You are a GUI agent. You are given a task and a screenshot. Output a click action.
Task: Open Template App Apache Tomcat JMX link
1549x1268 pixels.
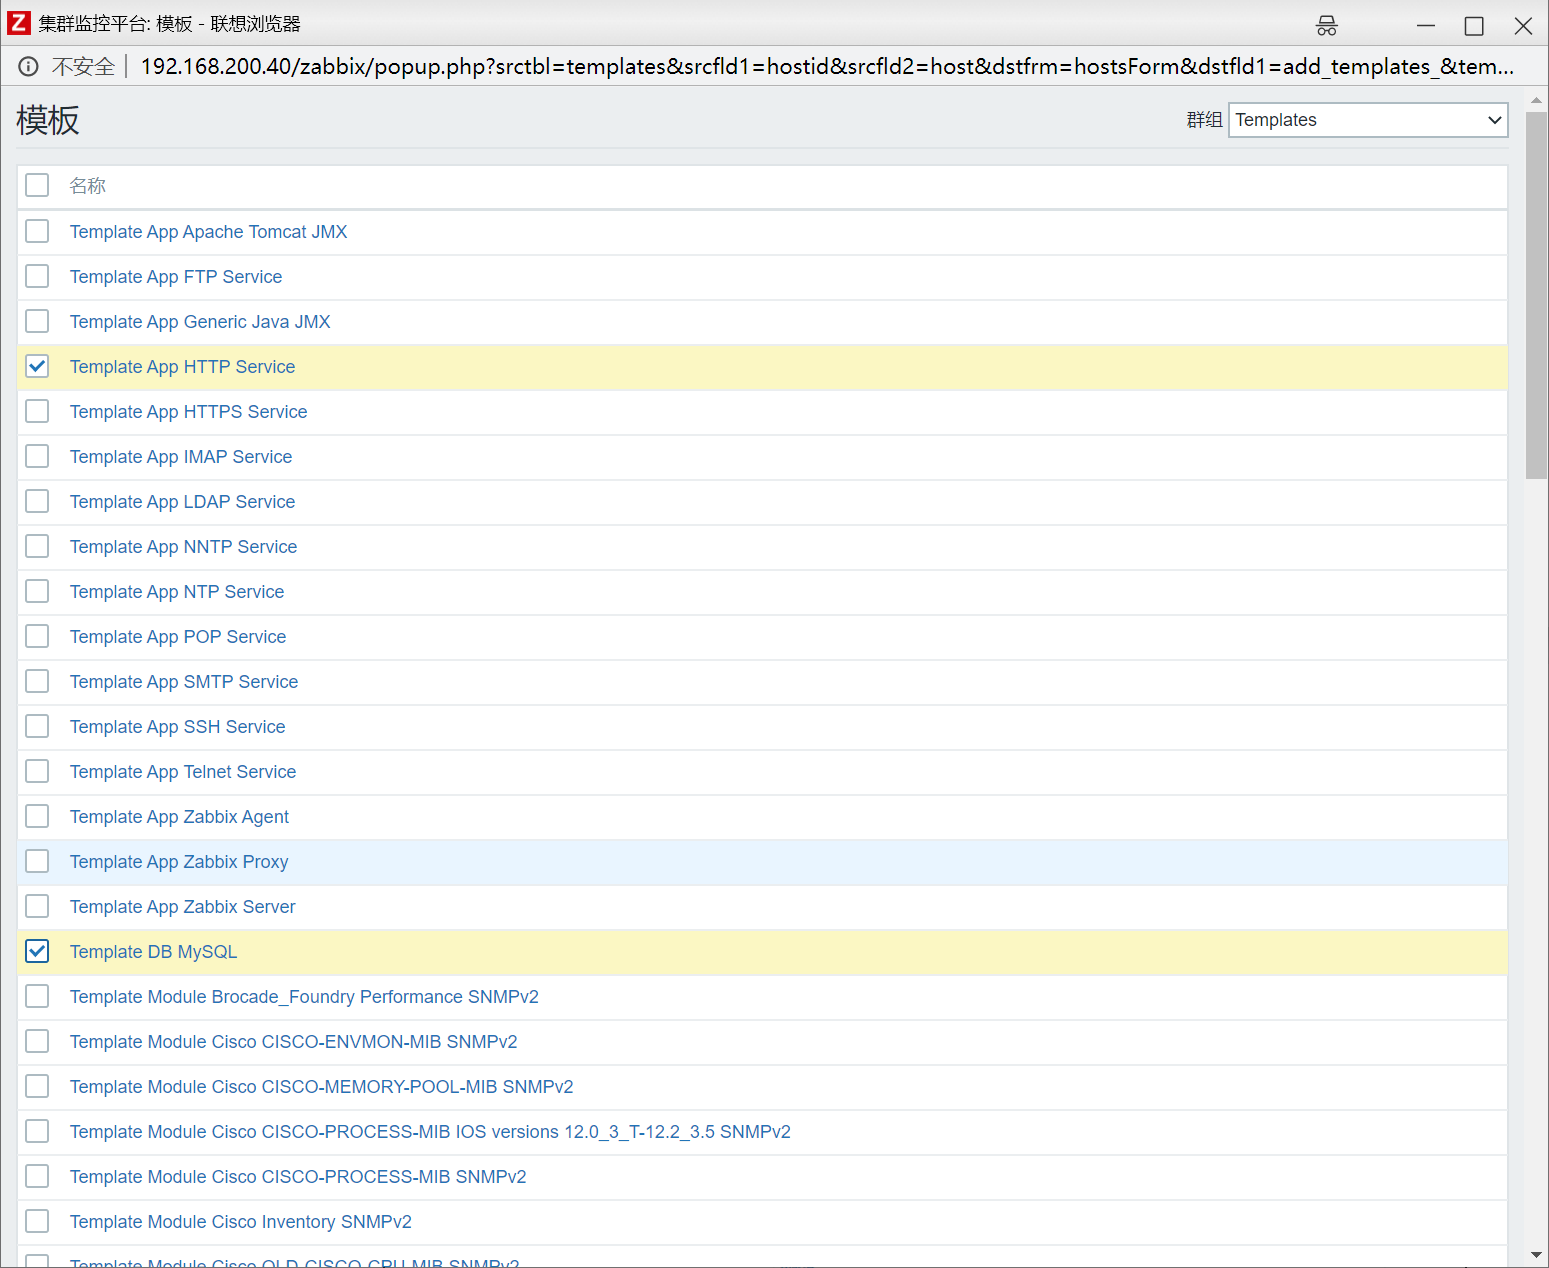208,232
